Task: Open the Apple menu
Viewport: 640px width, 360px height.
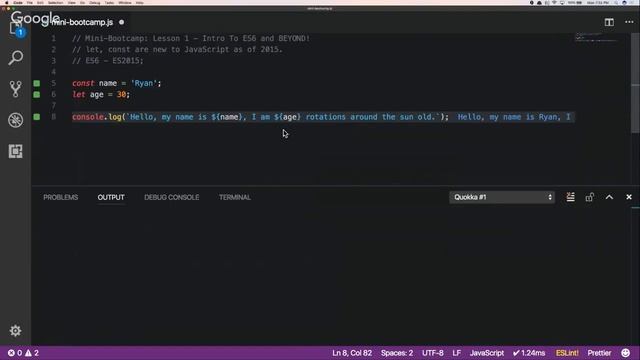Action: [x=6, y=2]
